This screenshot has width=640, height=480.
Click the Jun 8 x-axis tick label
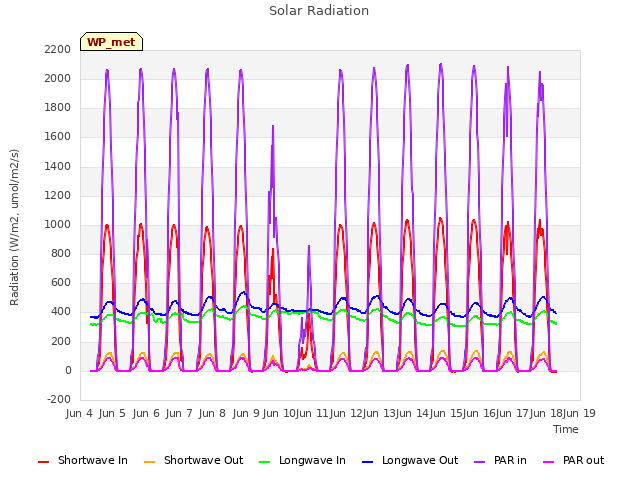click(x=212, y=413)
